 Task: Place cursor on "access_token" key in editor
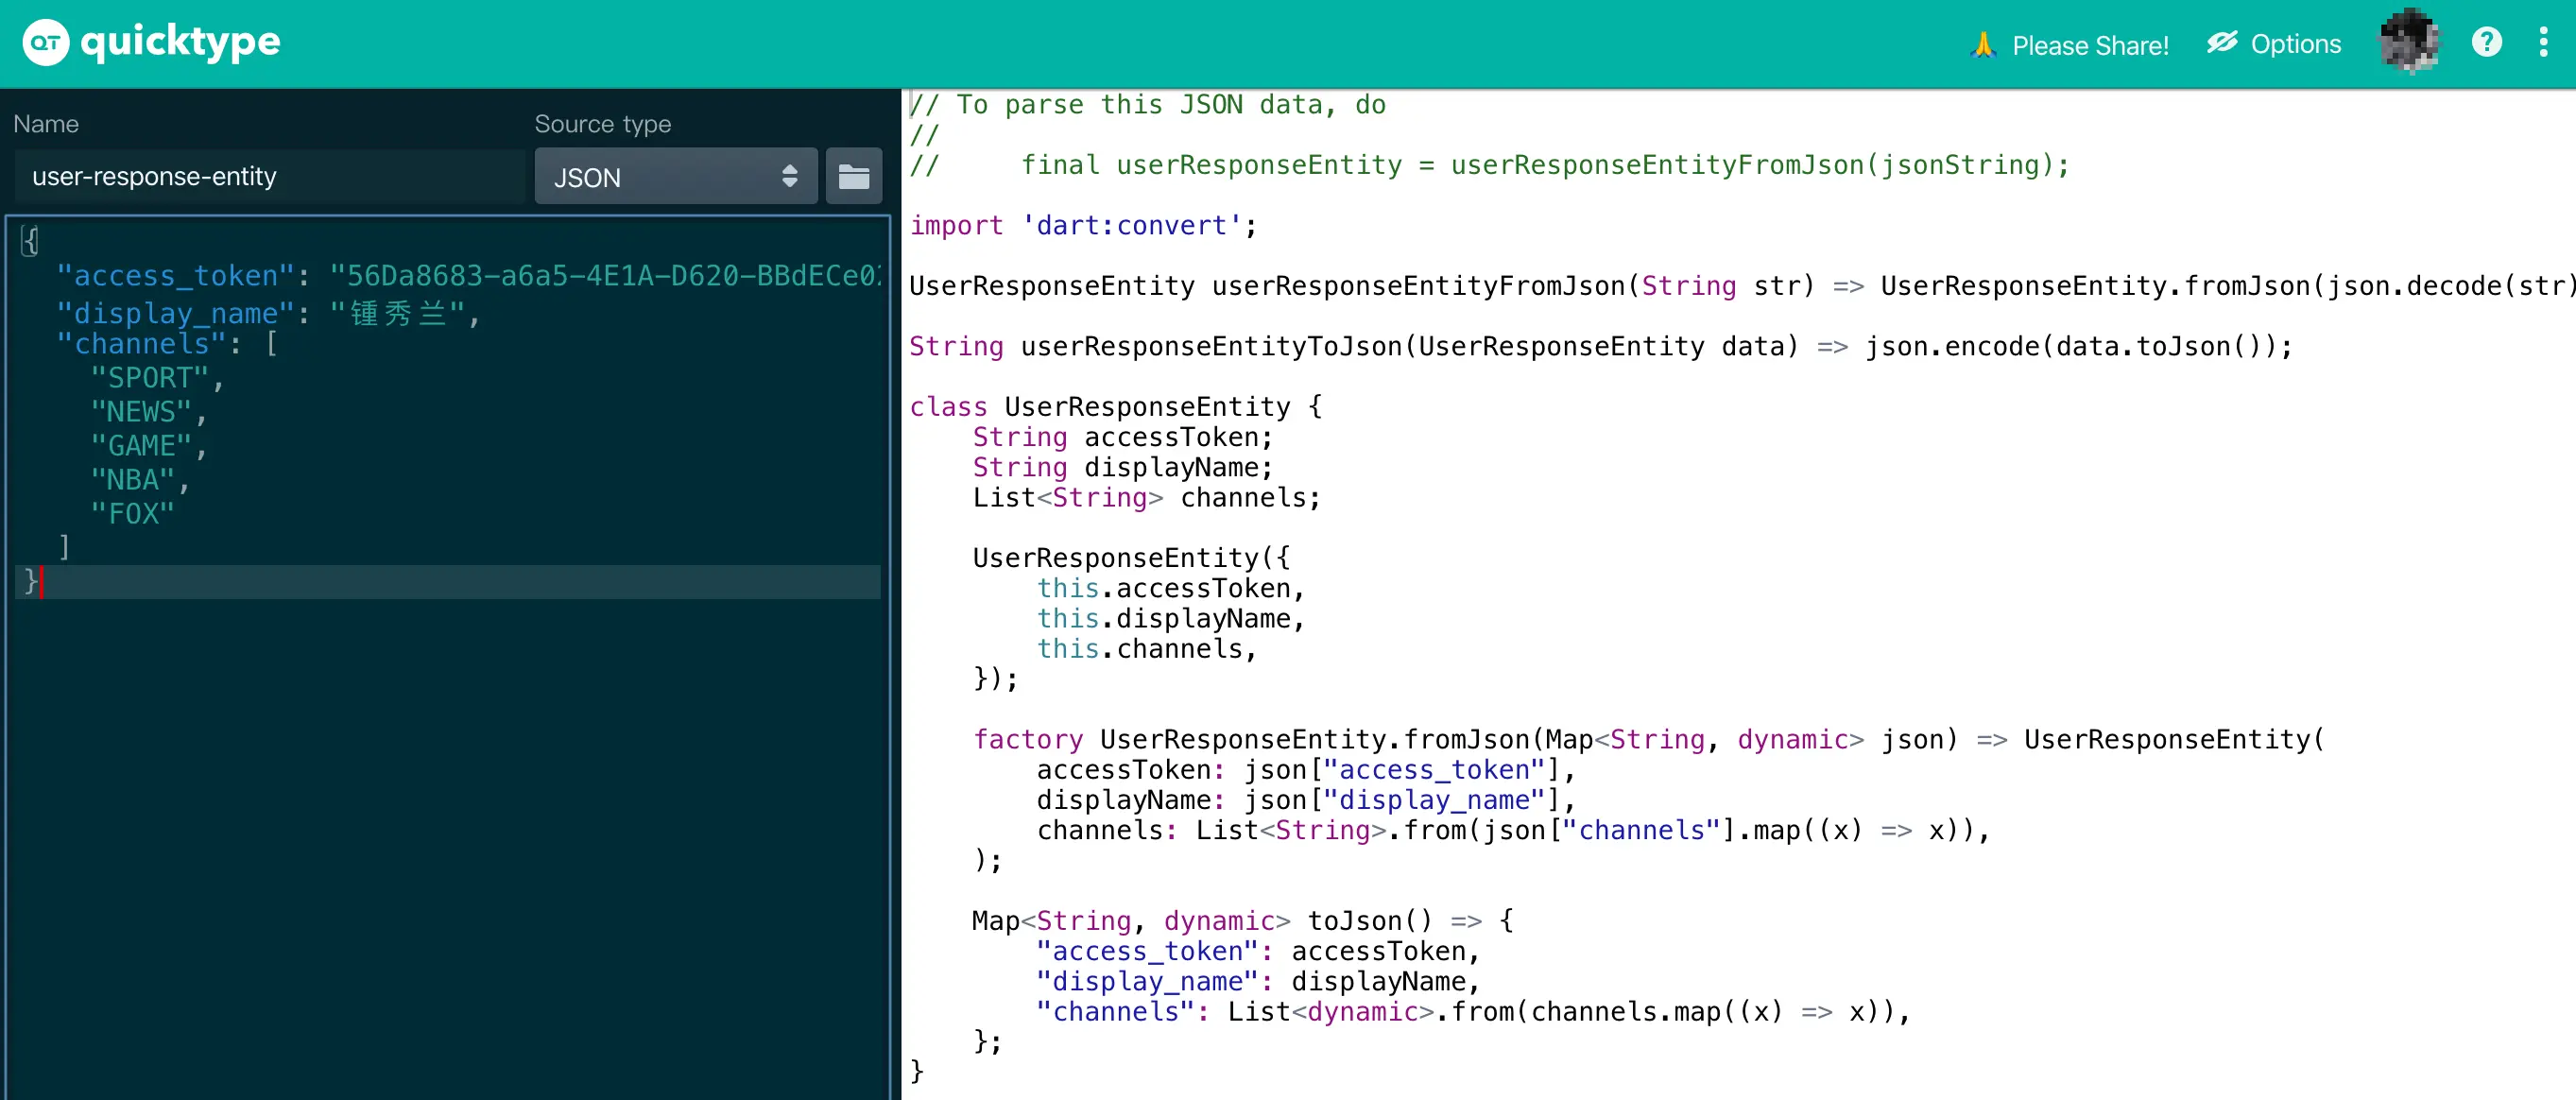coord(175,276)
